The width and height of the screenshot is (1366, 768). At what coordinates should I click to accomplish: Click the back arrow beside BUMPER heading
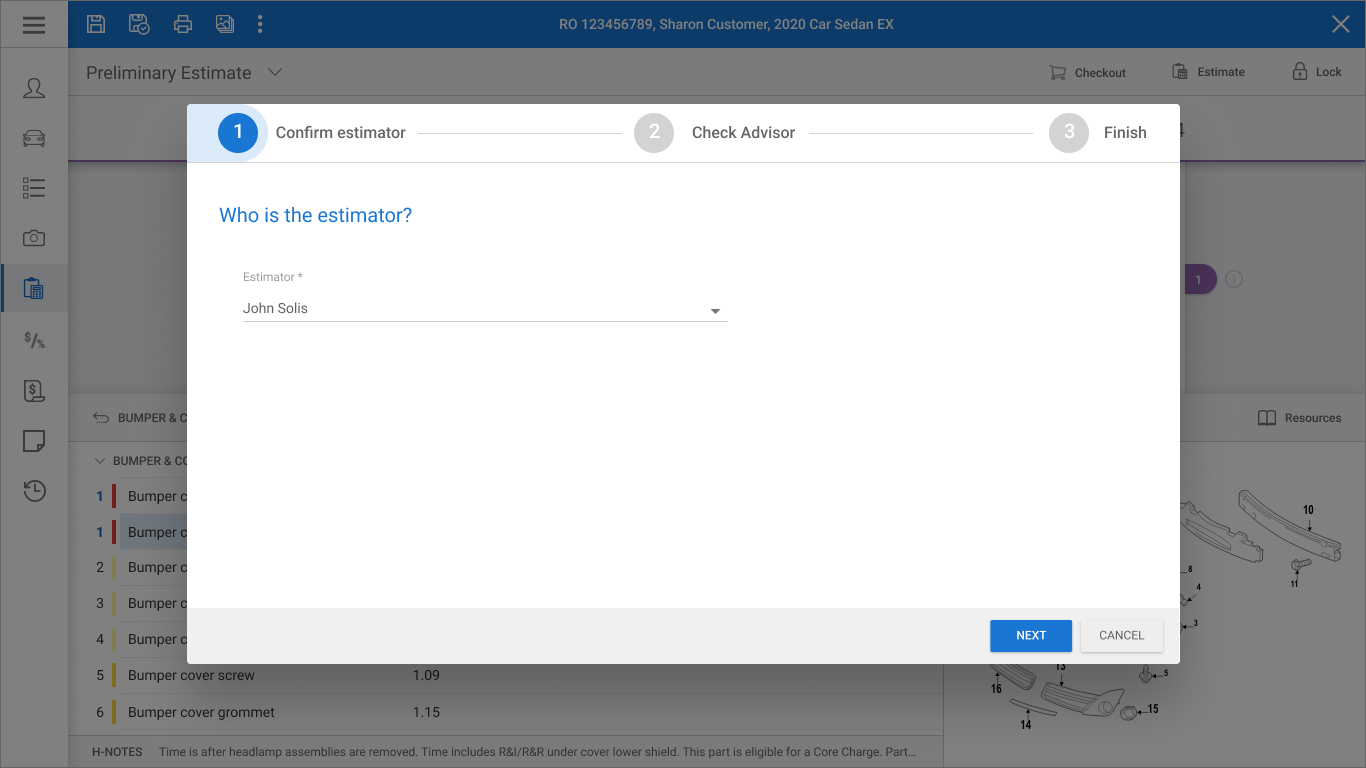101,418
